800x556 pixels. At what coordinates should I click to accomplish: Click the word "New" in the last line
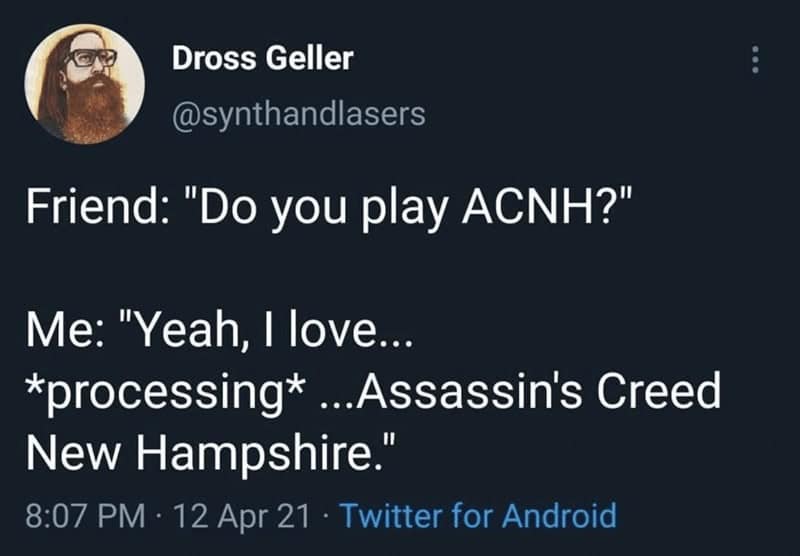[x=66, y=455]
